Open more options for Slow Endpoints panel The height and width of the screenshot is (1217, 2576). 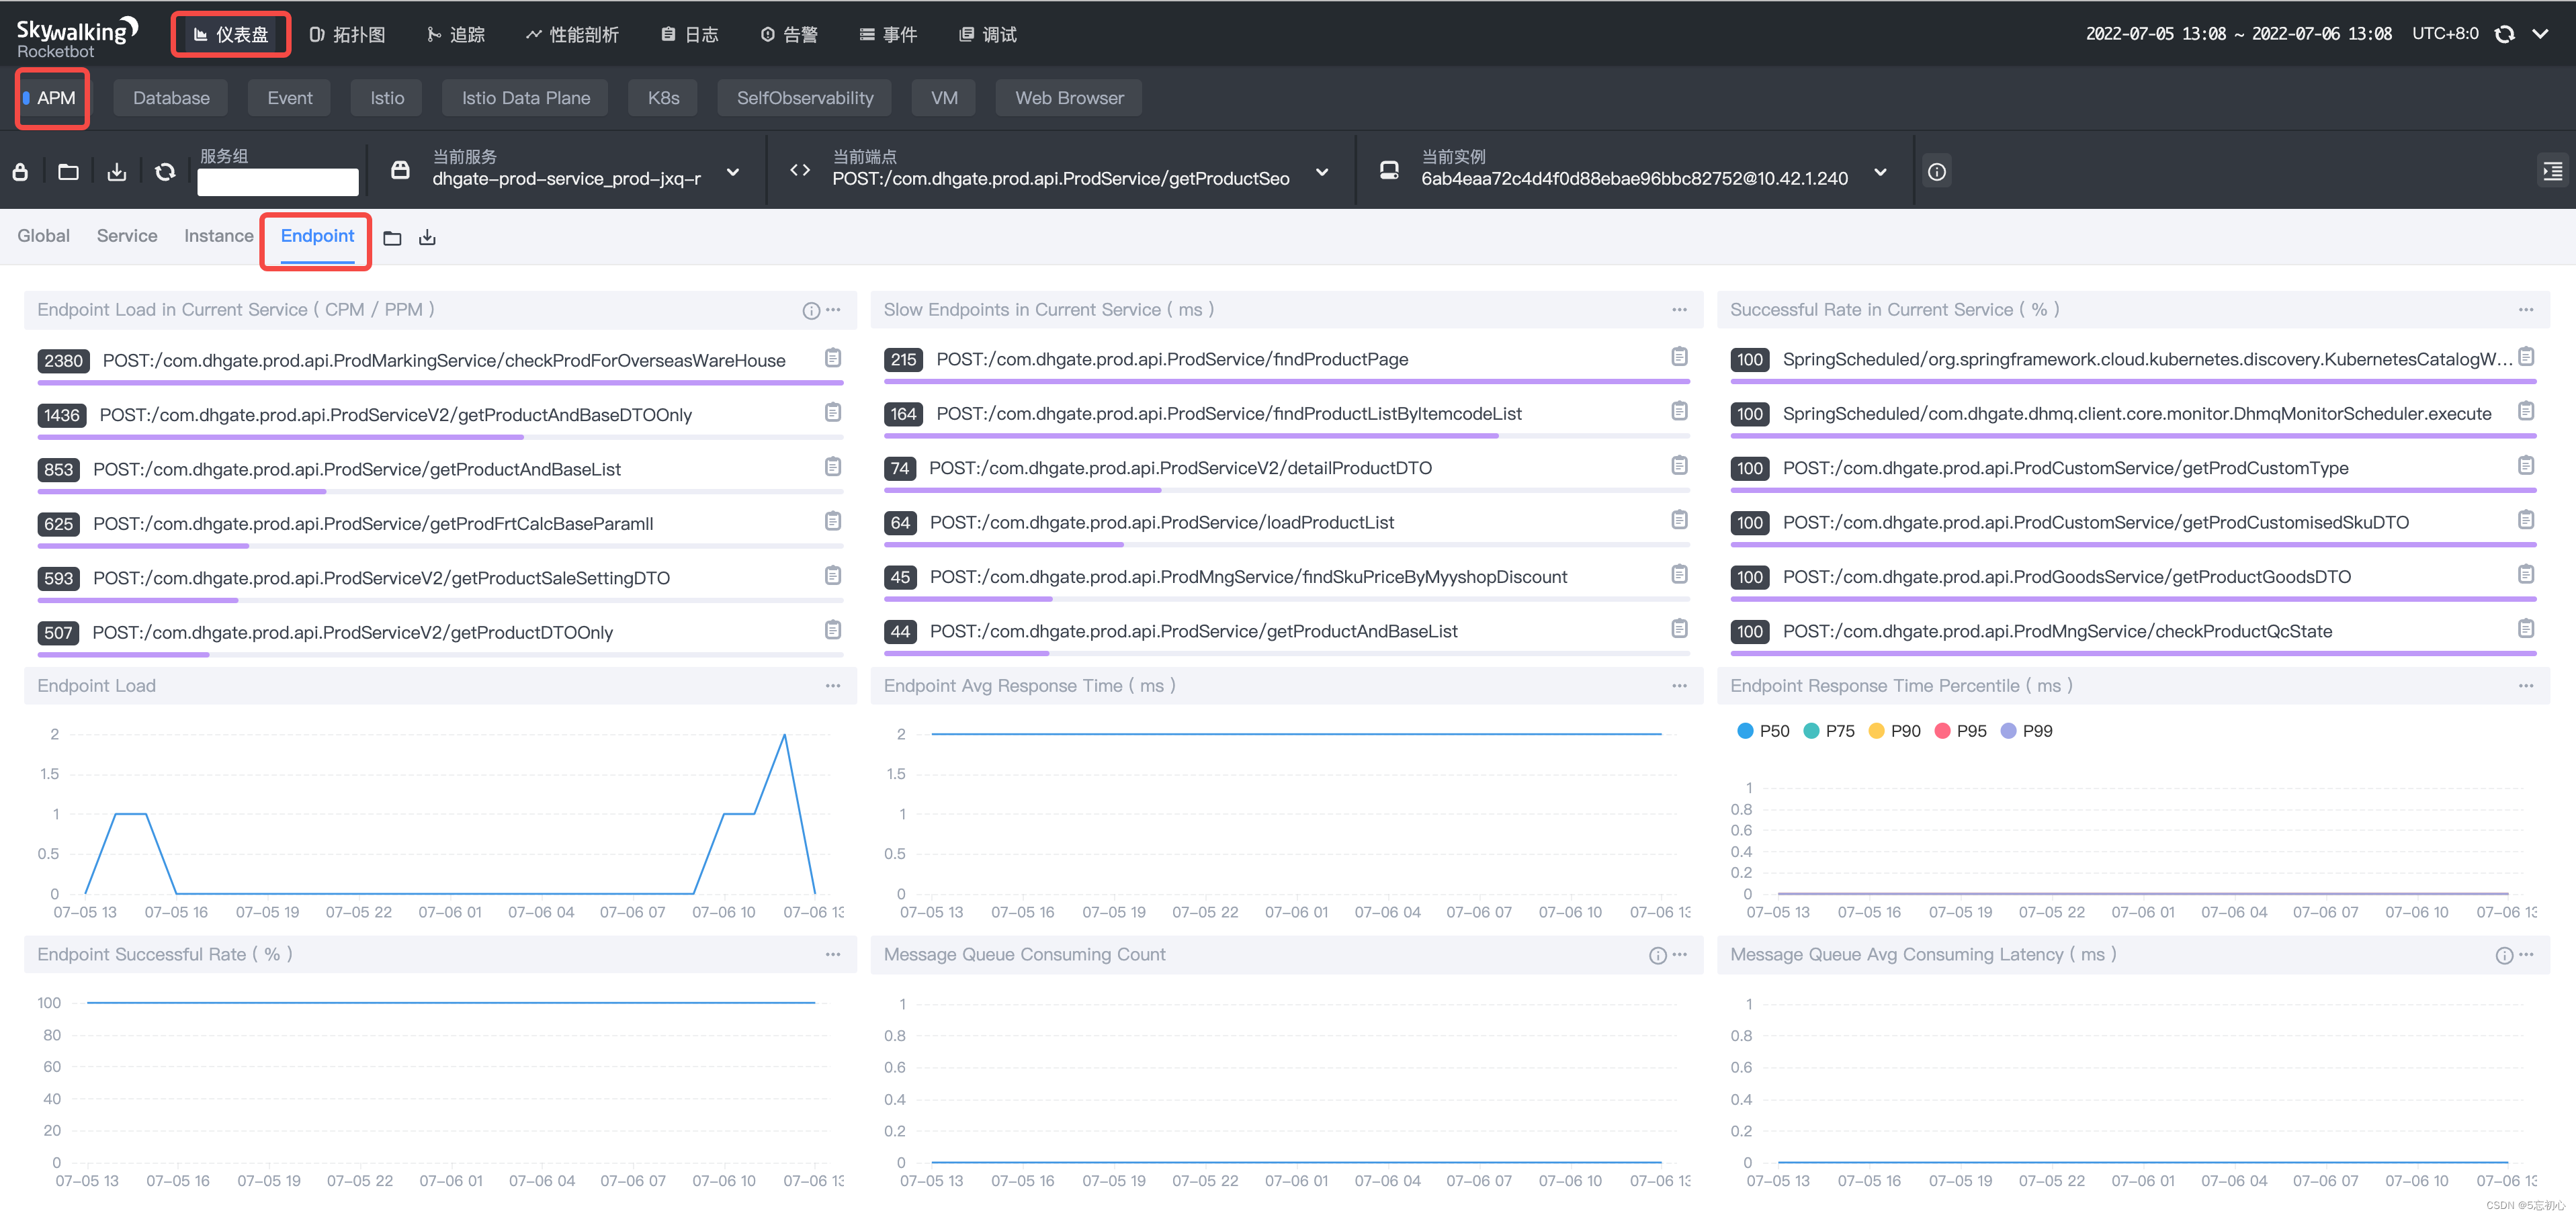(1679, 310)
